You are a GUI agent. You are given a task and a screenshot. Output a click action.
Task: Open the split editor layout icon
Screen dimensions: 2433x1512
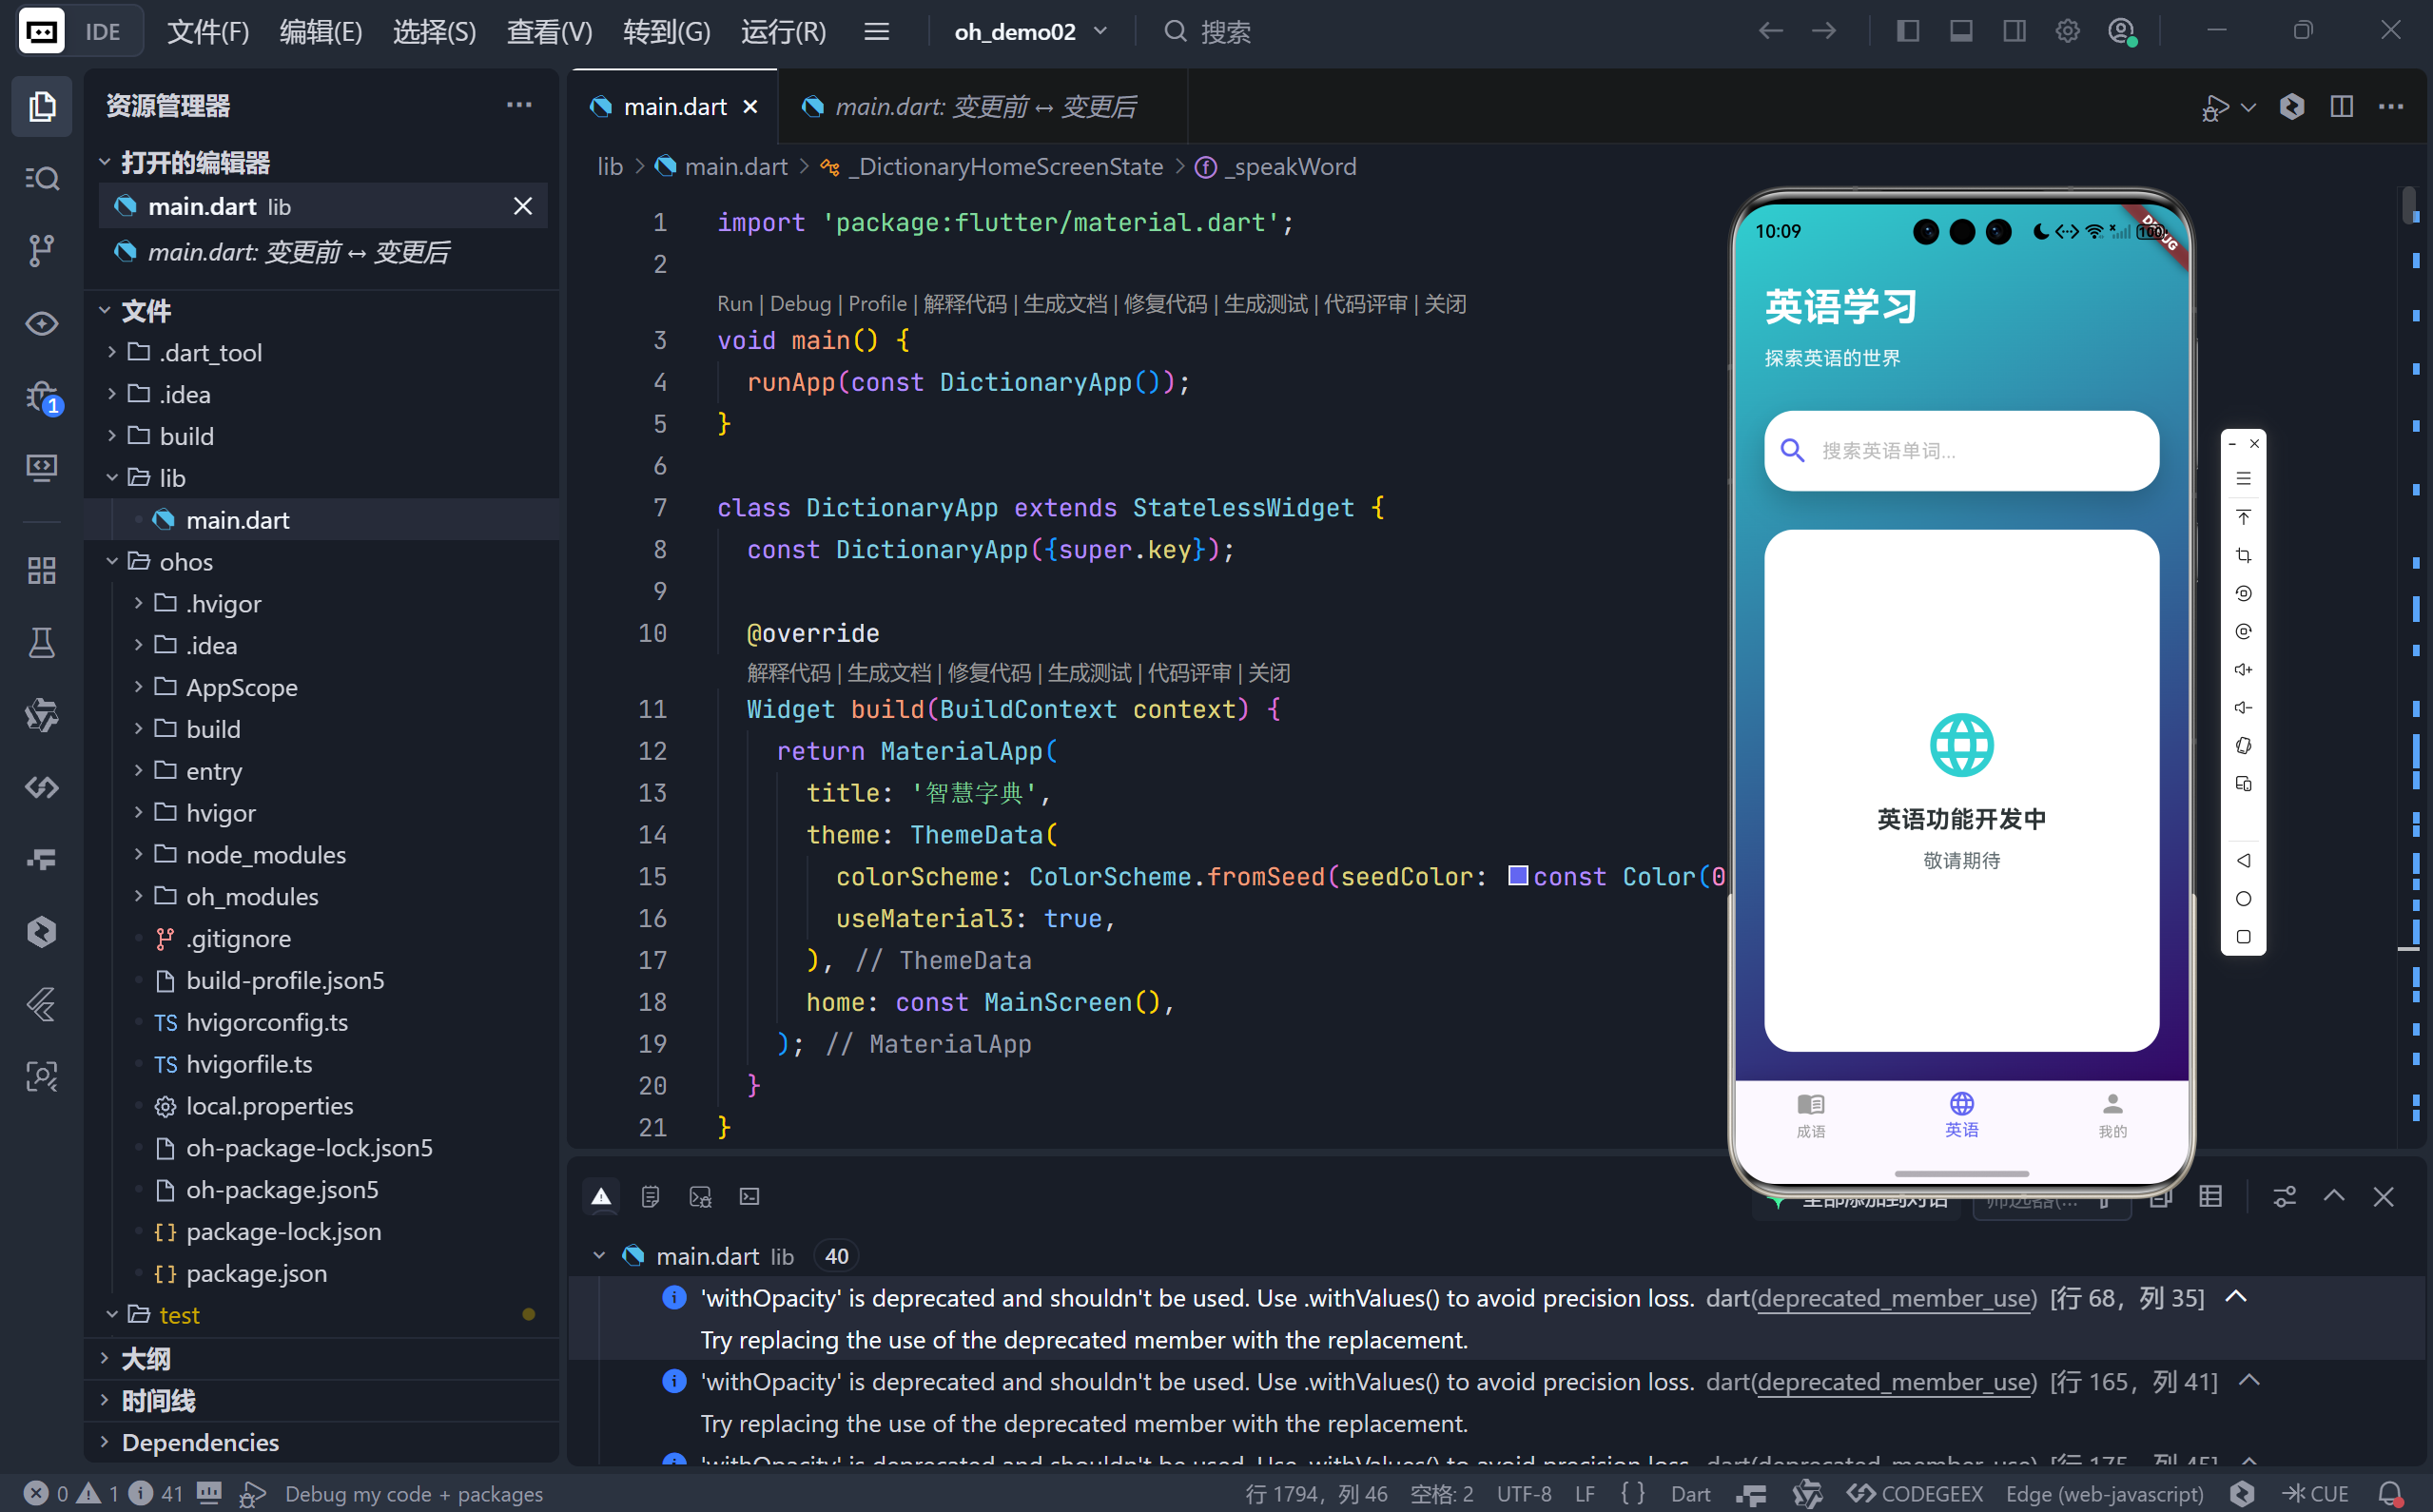2341,106
